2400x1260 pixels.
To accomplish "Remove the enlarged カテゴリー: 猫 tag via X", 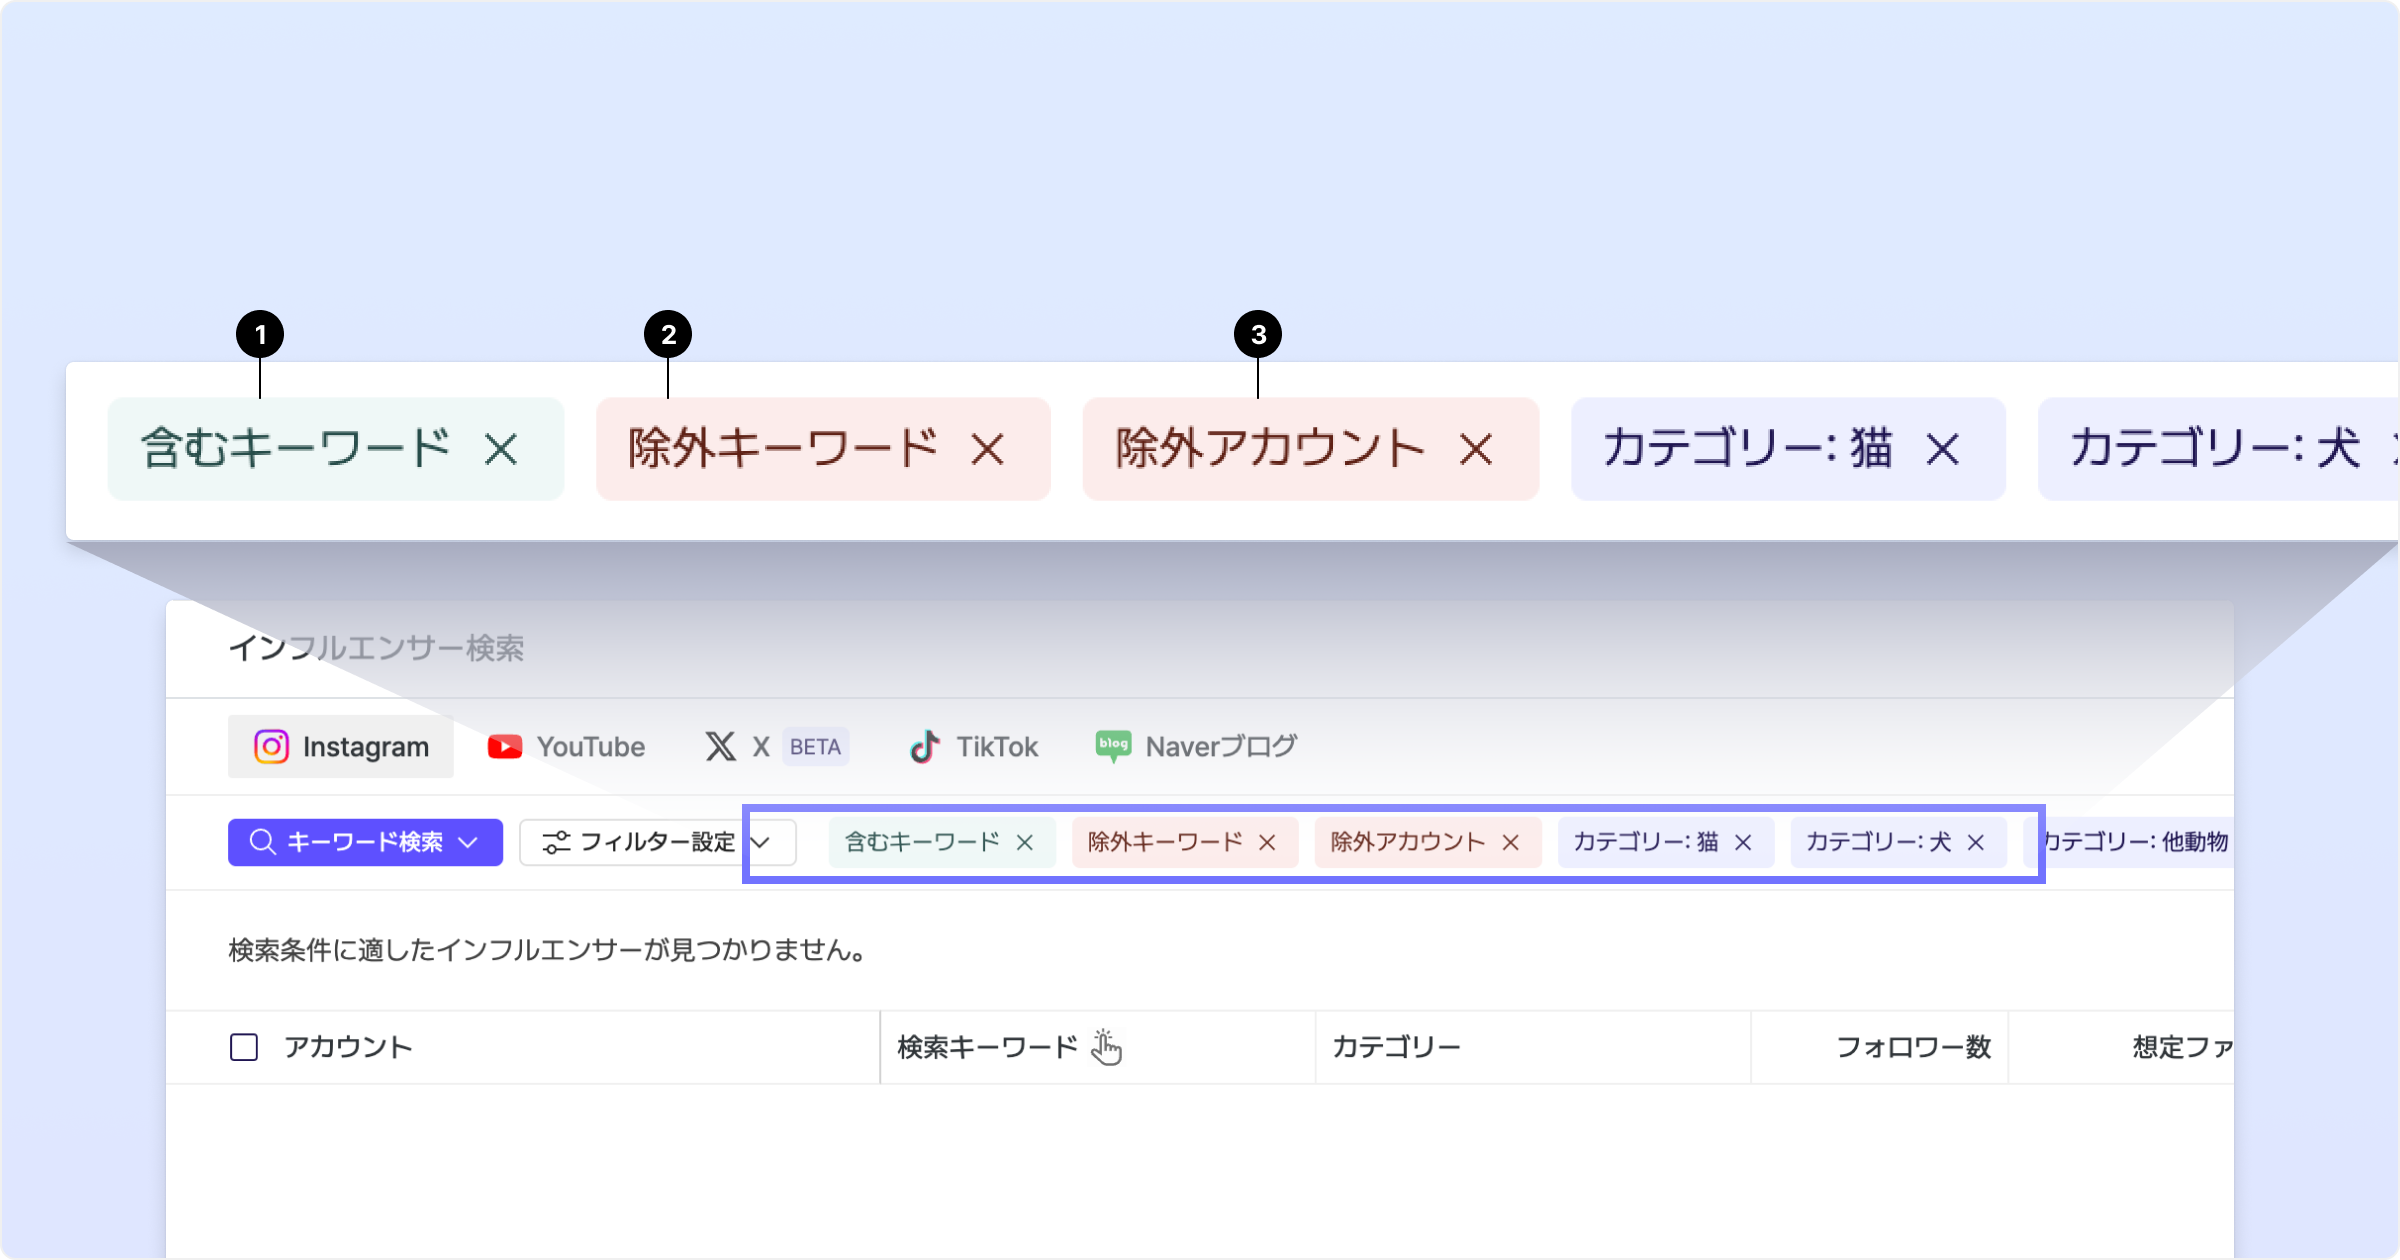I will click(1943, 449).
